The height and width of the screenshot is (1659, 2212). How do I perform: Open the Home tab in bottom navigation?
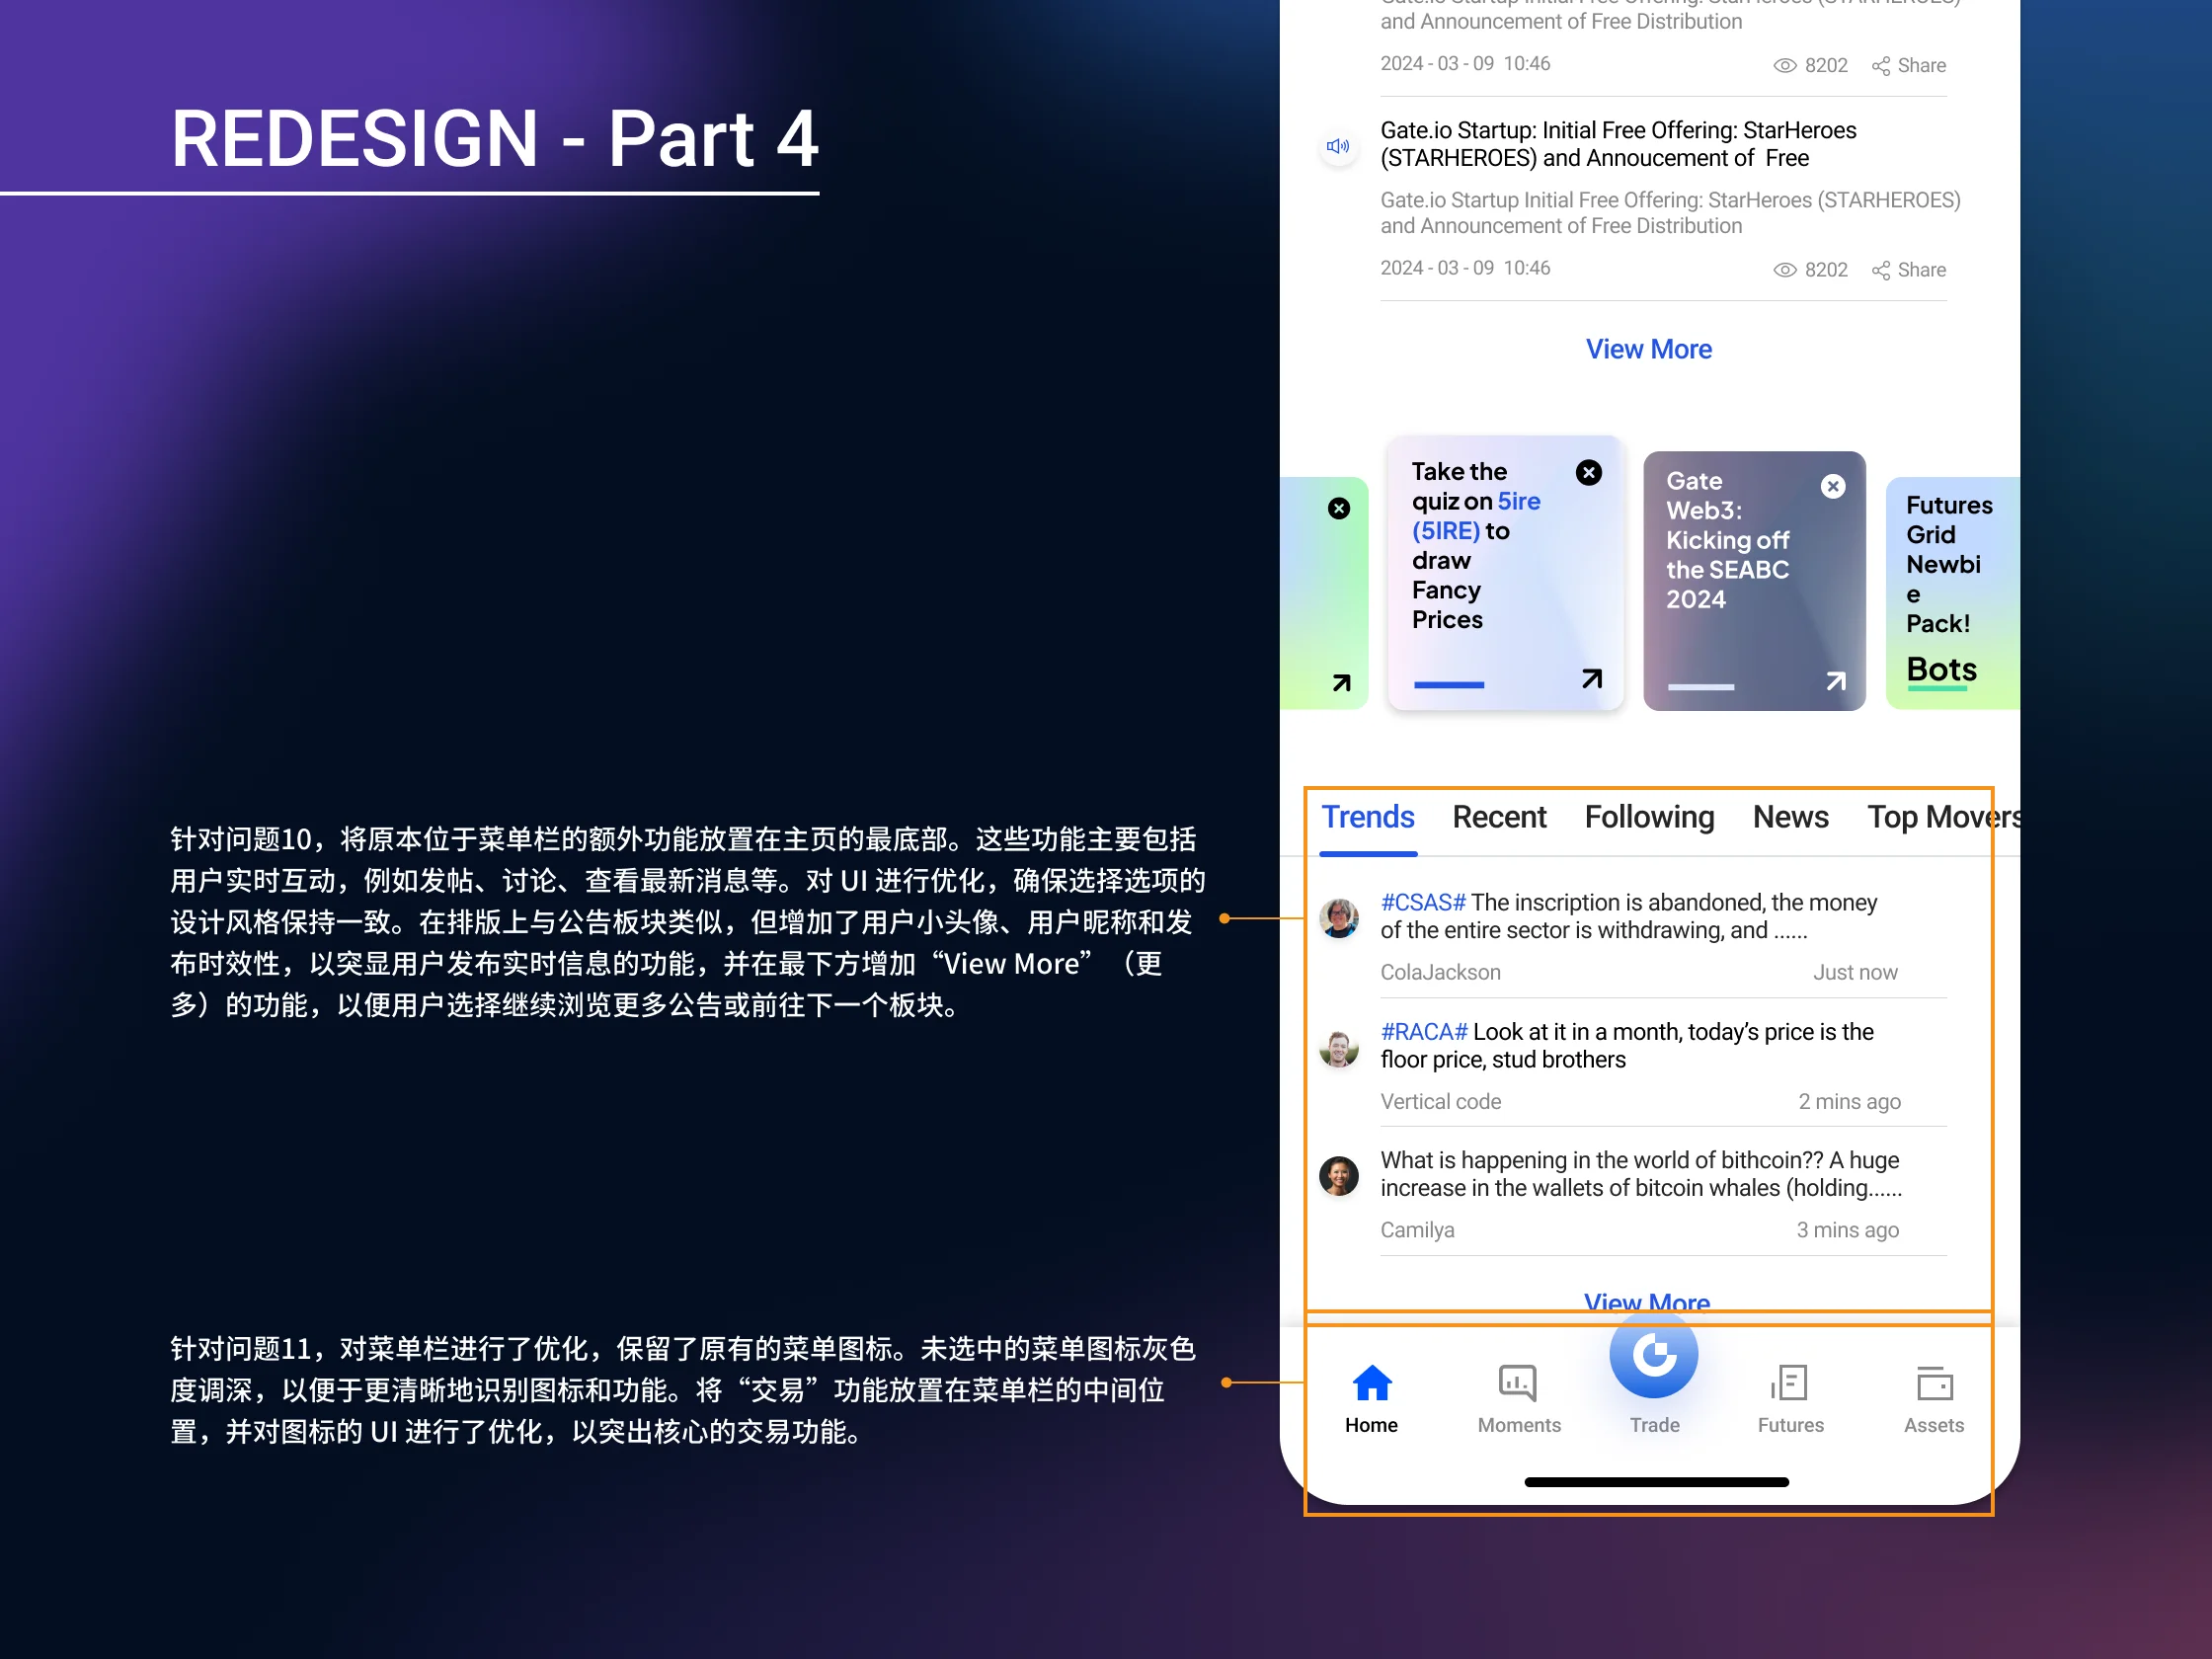[x=1371, y=1400]
